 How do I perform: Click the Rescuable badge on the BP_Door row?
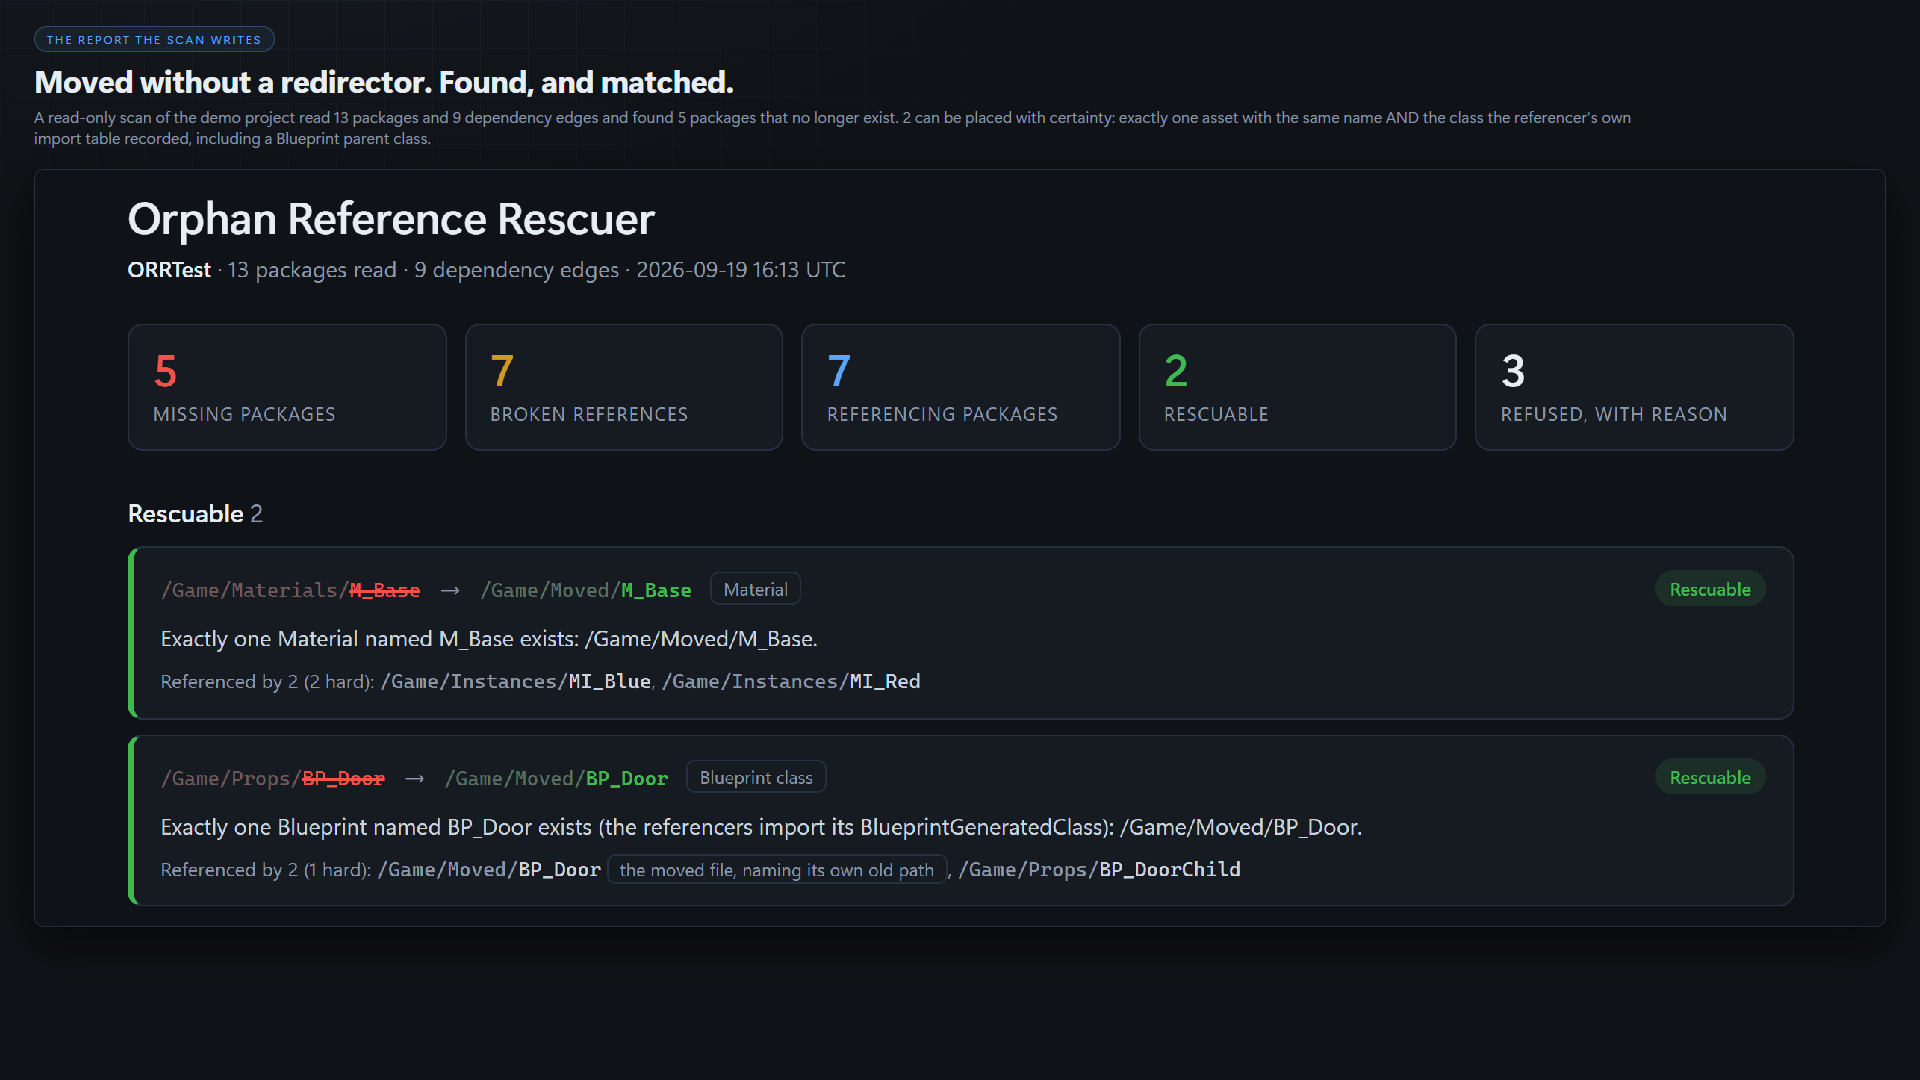click(1710, 777)
